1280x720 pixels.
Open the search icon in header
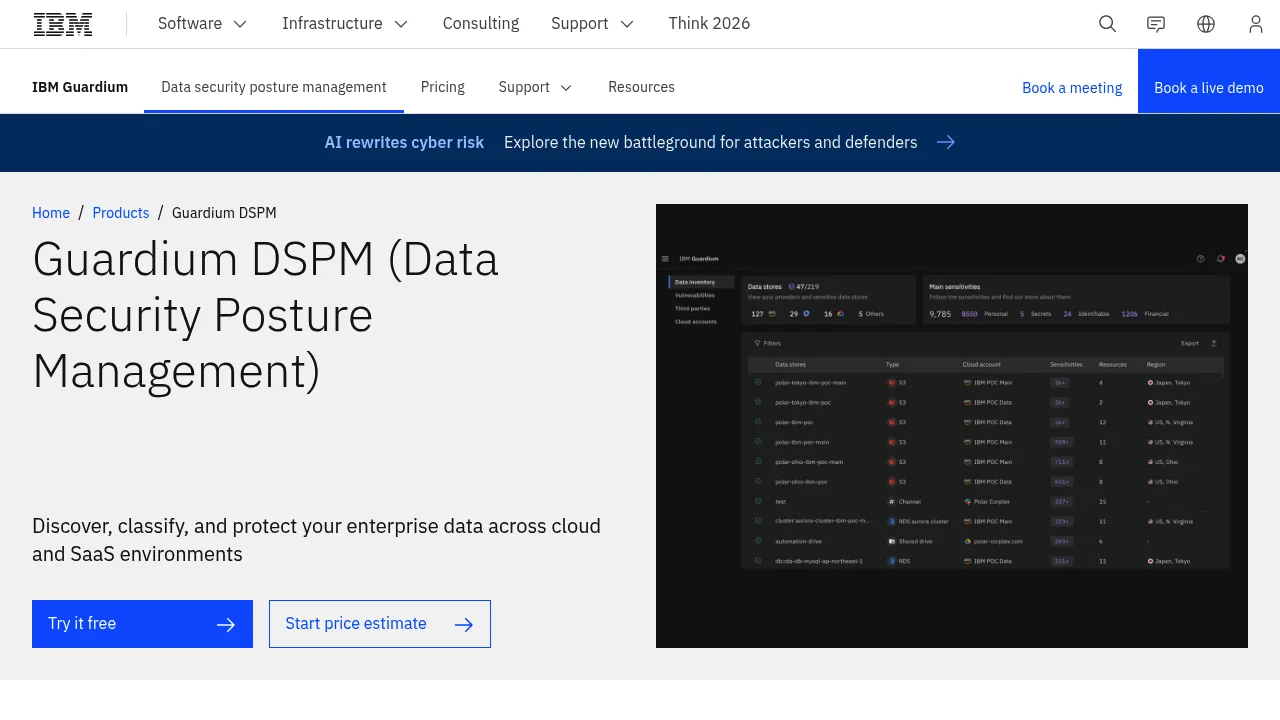[1107, 24]
